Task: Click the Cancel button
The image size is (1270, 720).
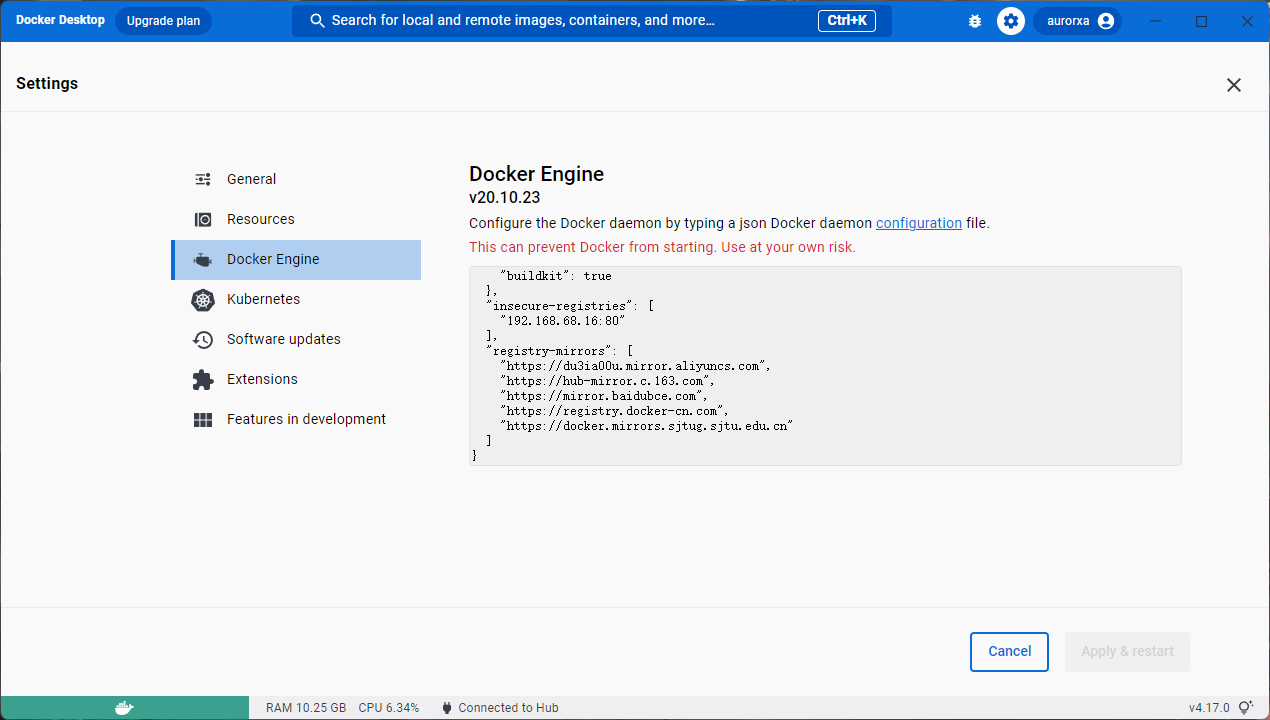Action: [x=1009, y=652]
